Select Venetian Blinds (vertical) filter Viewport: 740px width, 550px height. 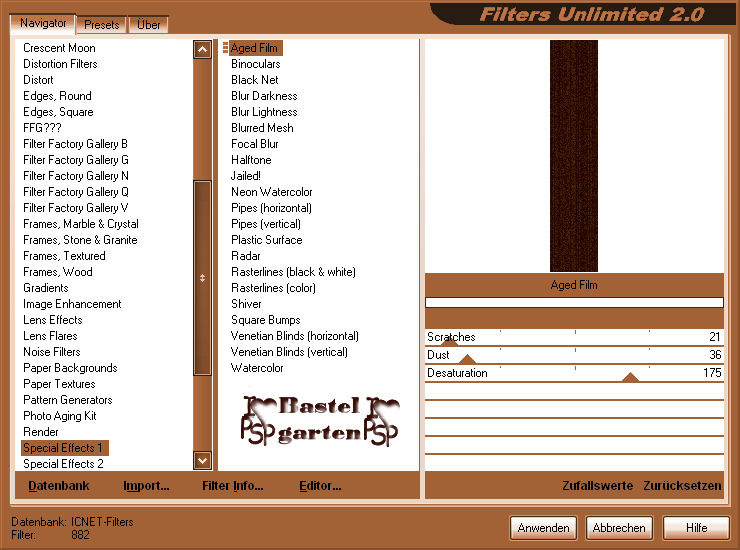(289, 352)
